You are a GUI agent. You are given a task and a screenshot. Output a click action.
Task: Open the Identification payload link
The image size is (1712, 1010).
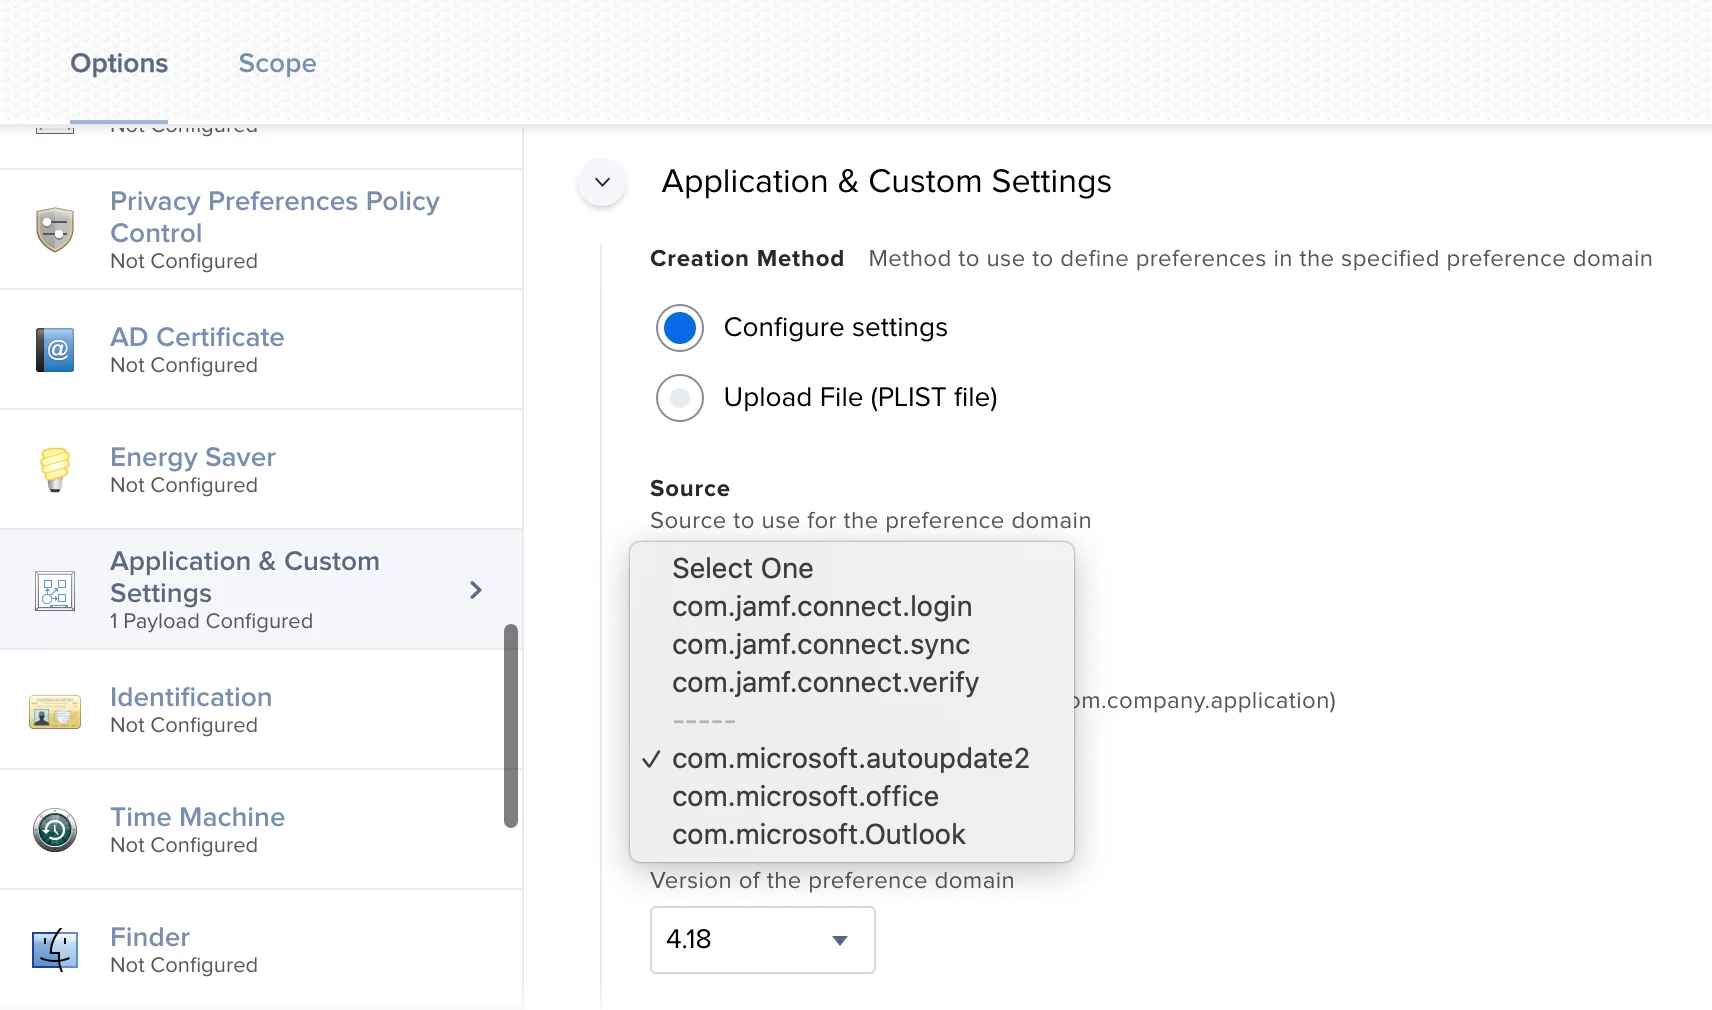191,697
